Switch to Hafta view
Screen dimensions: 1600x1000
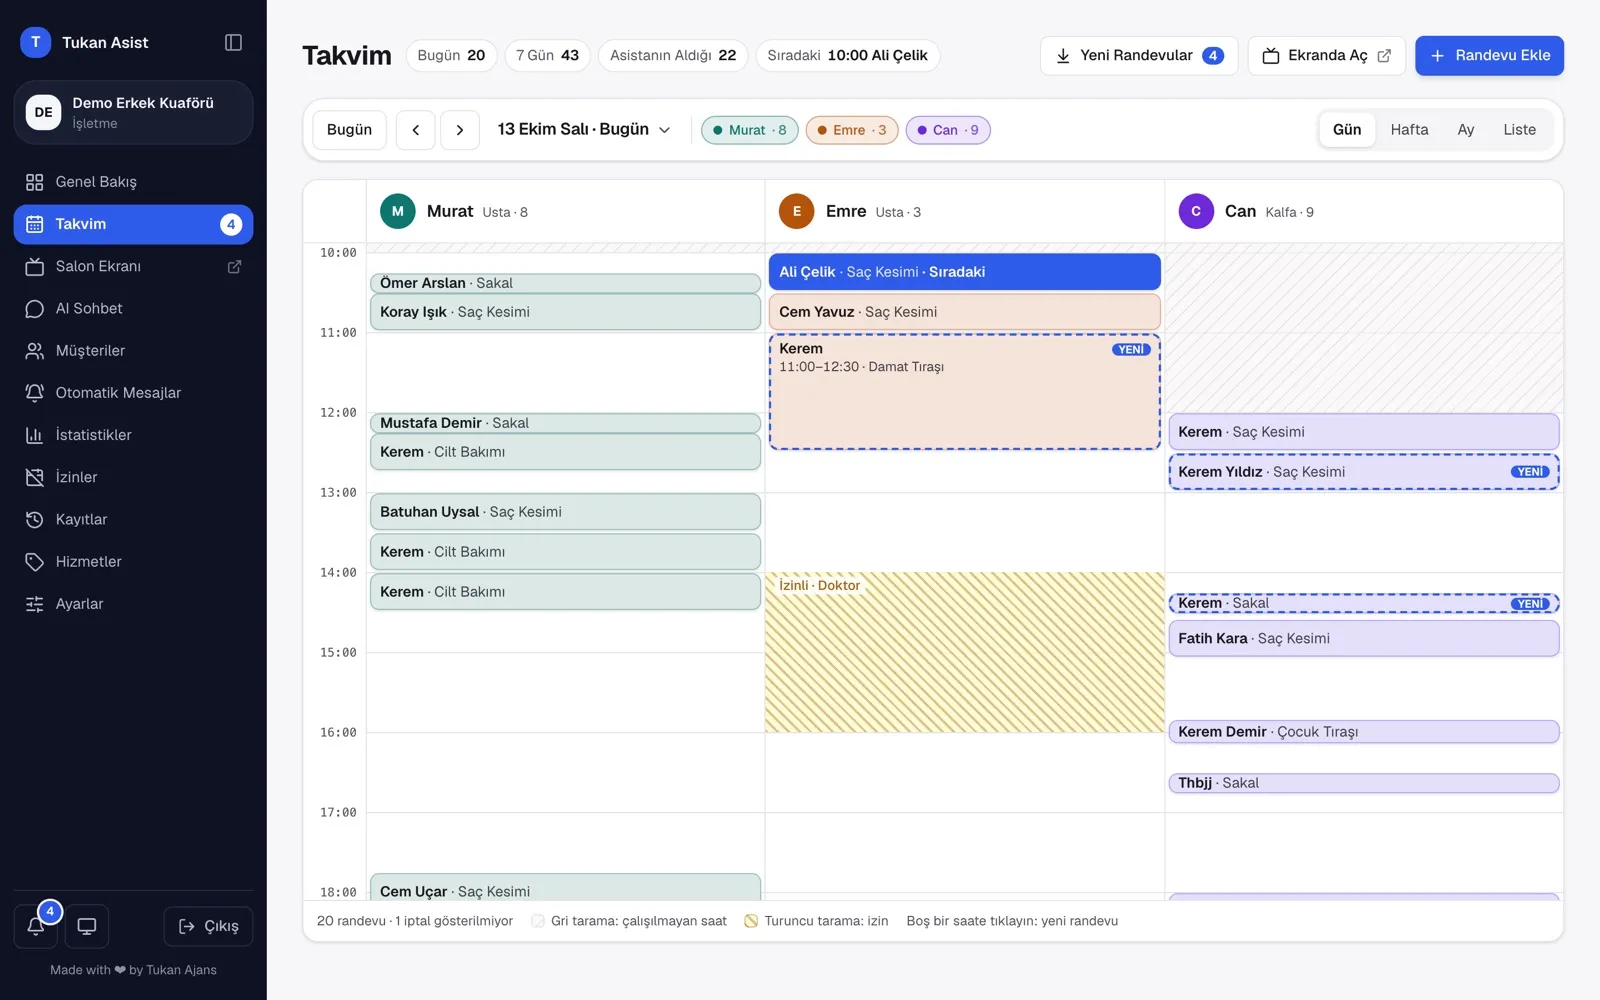point(1409,130)
